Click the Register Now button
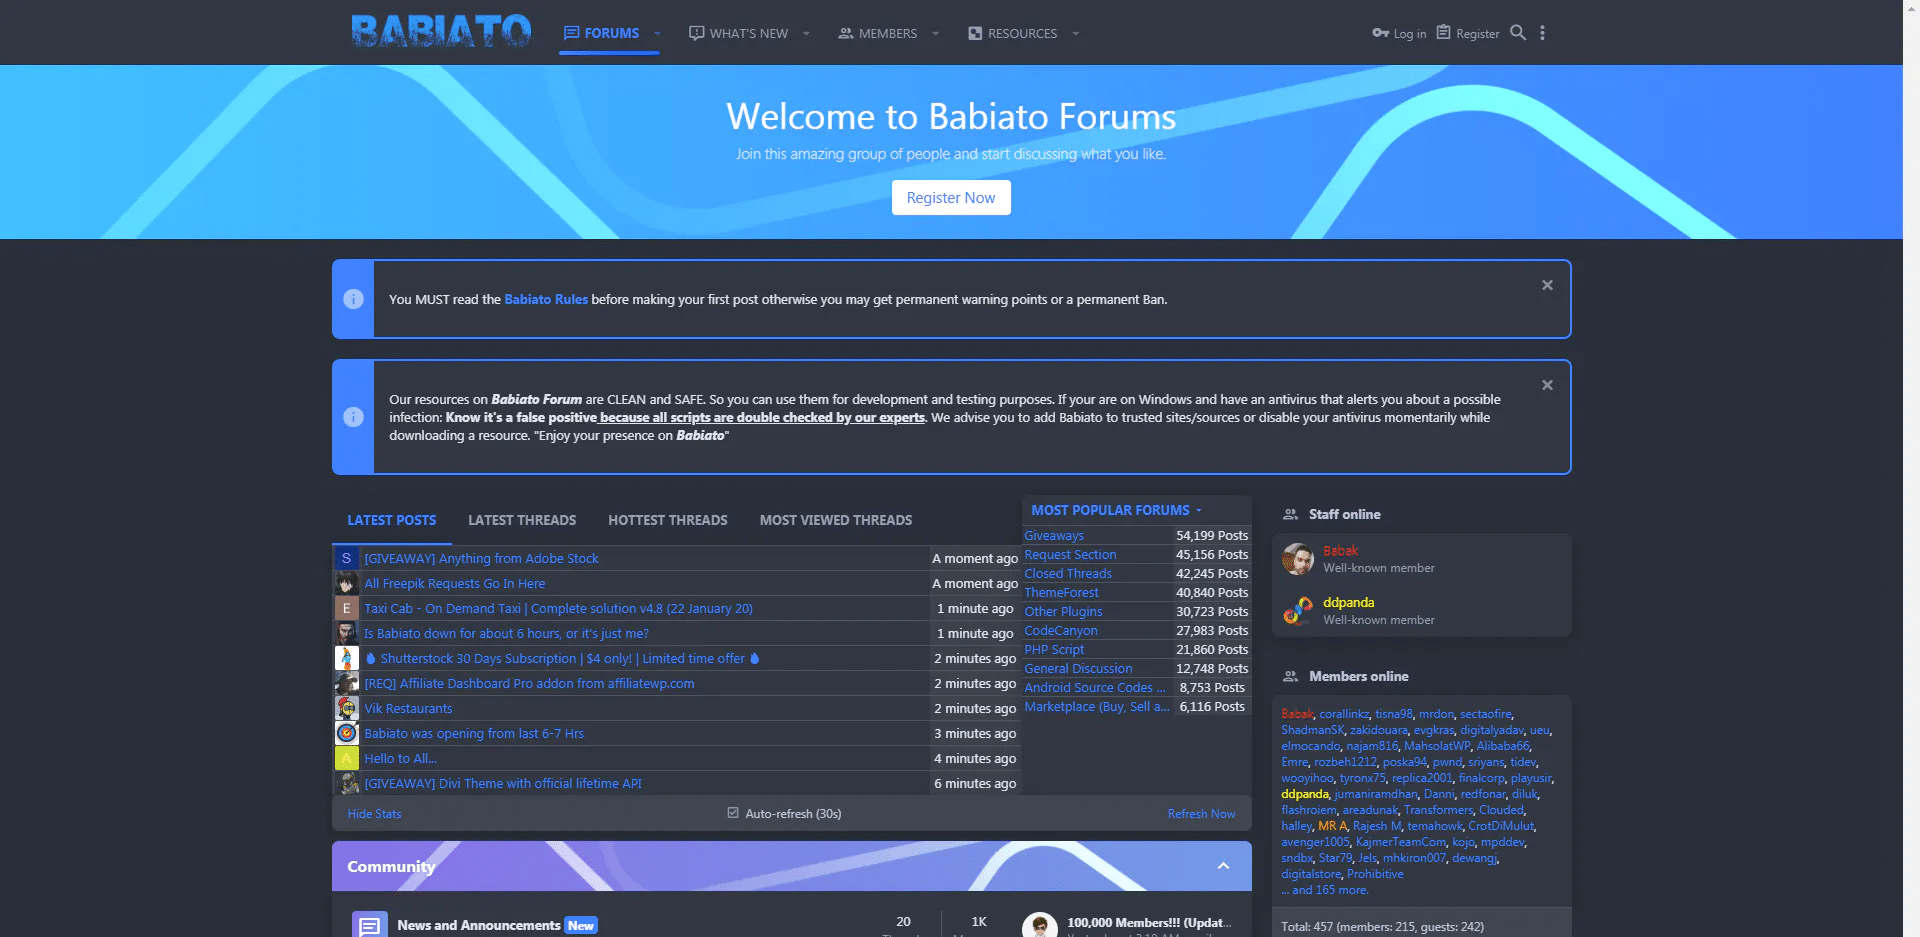1920x937 pixels. click(x=951, y=198)
